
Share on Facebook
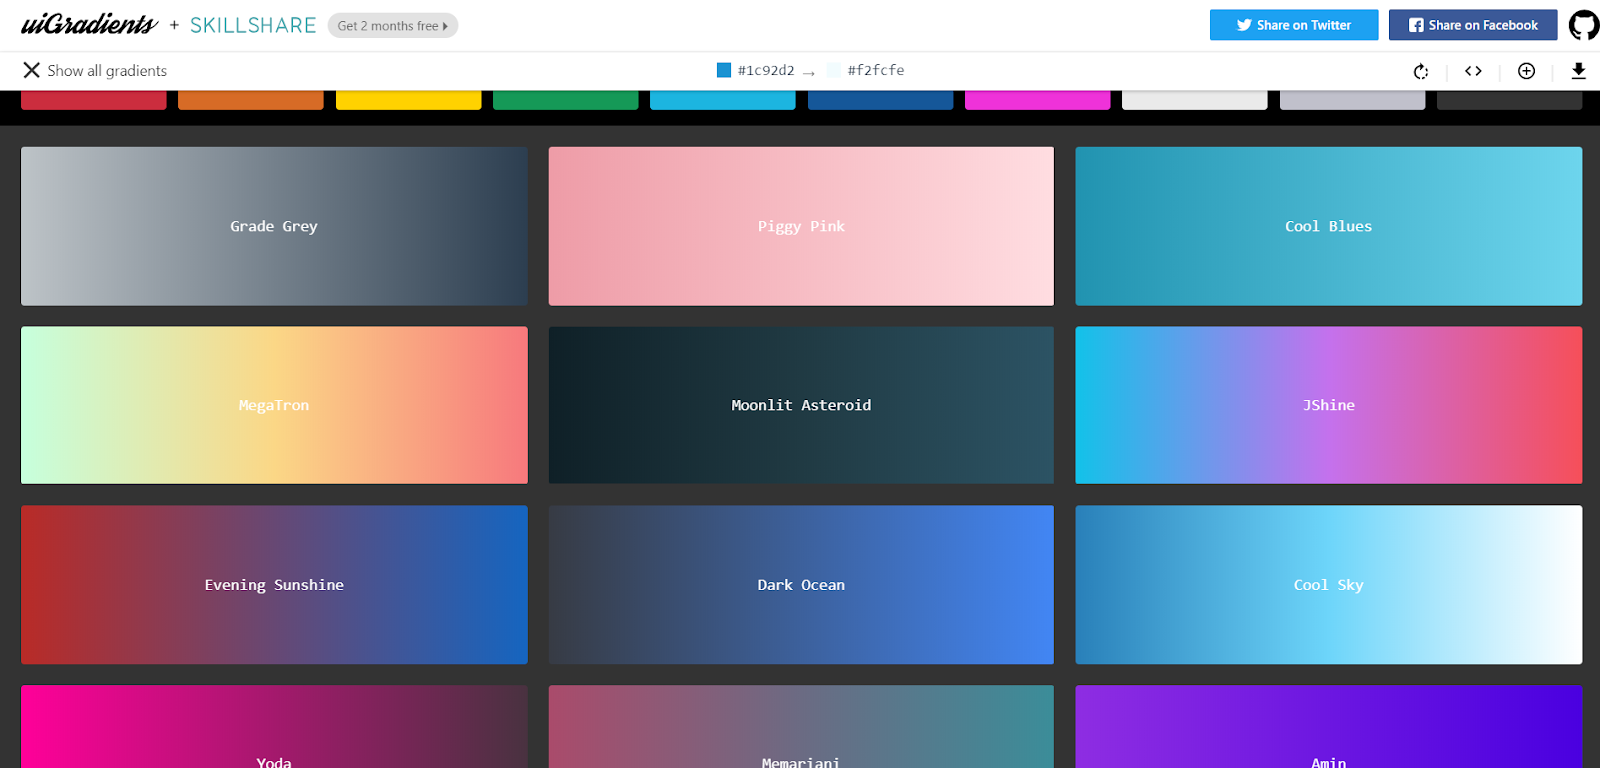1473,25
